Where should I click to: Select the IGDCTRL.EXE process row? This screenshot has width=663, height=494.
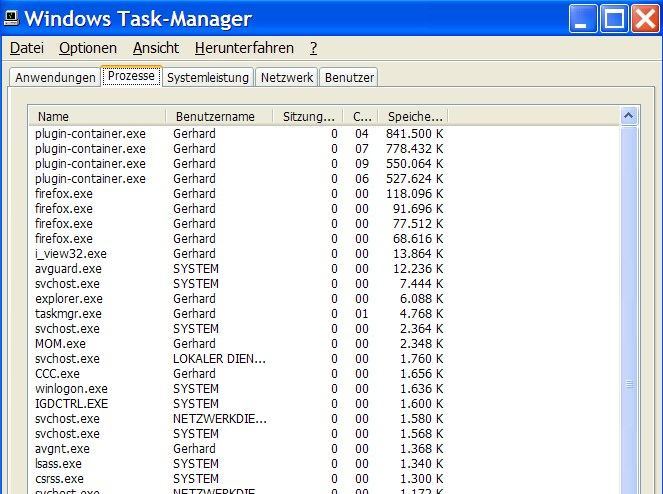239,404
